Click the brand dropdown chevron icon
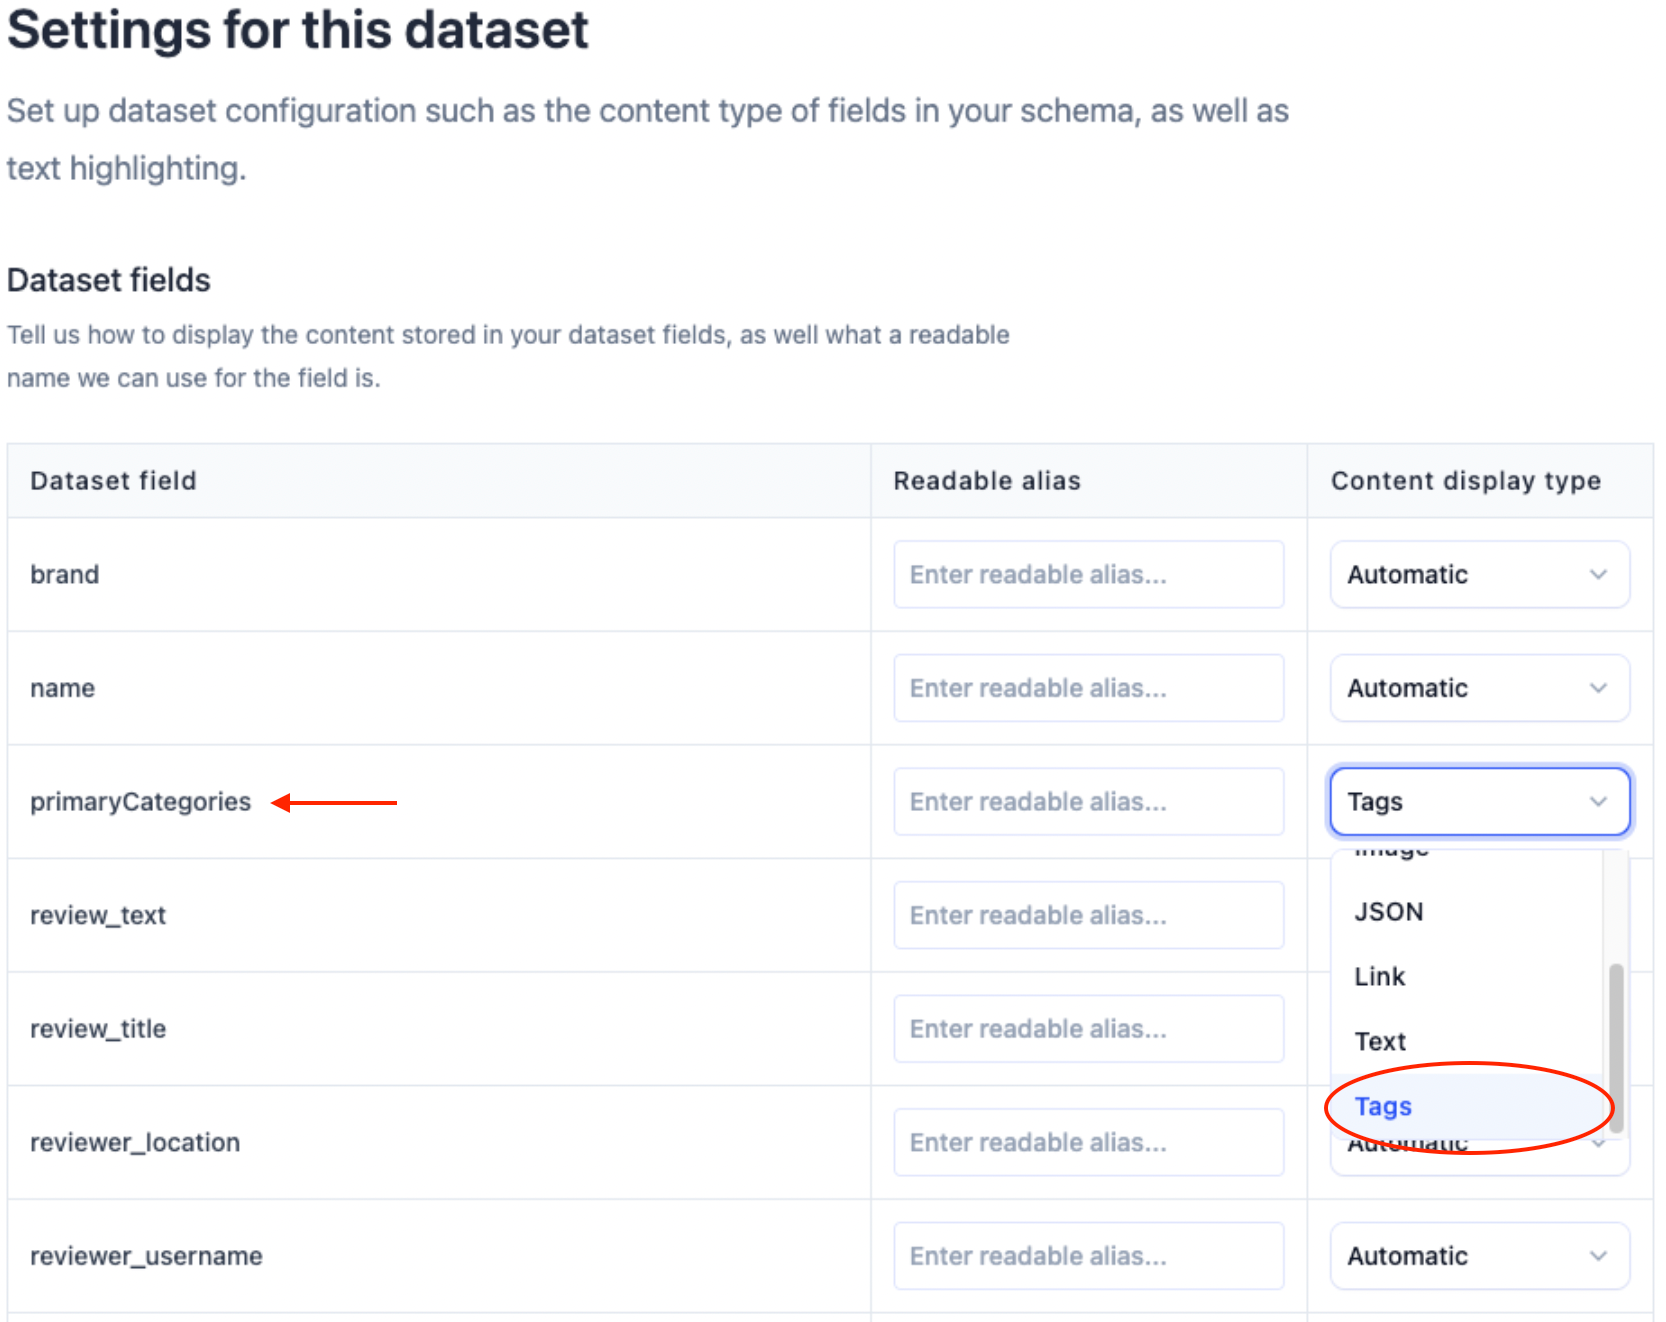The width and height of the screenshot is (1666, 1322). pyautogui.click(x=1598, y=575)
